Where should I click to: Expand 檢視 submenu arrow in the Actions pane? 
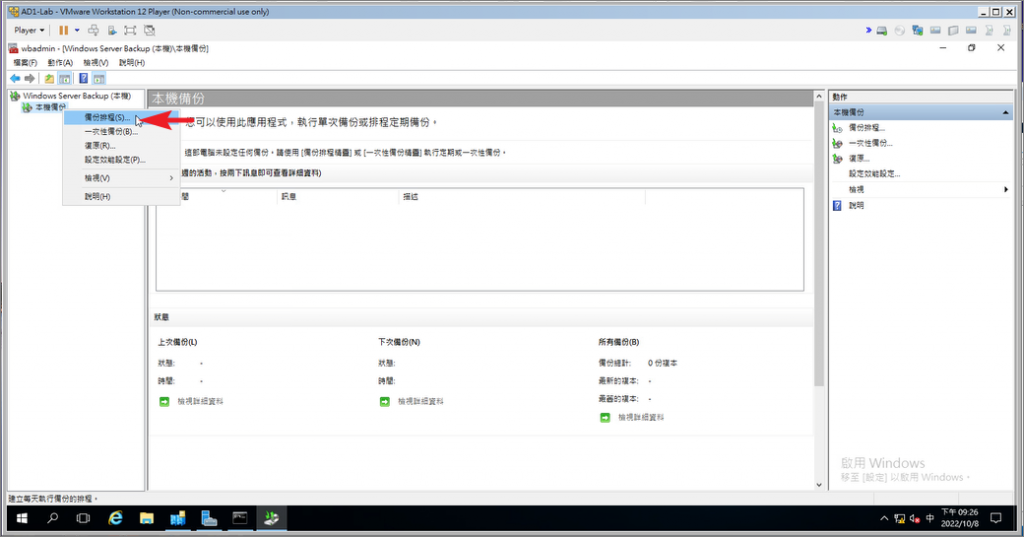click(x=1006, y=189)
